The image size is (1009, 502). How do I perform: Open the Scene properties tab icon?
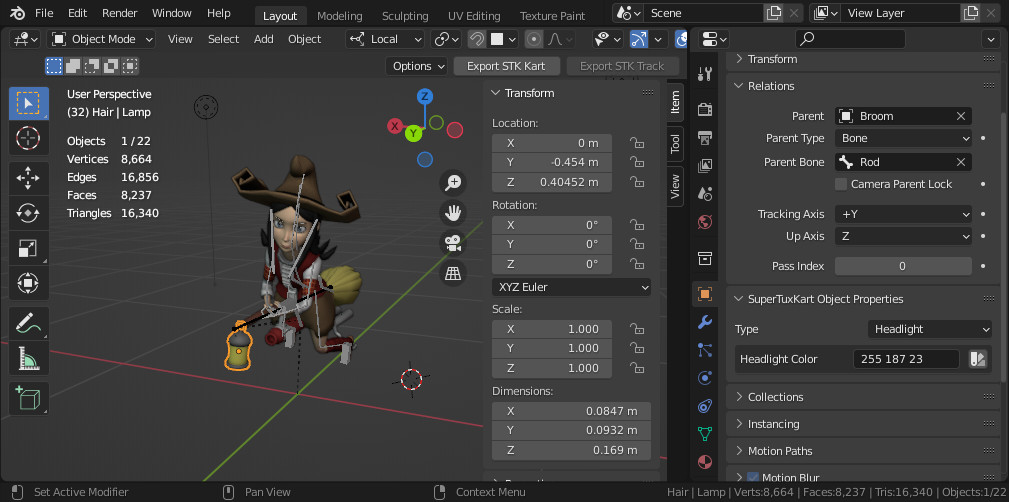click(x=705, y=194)
